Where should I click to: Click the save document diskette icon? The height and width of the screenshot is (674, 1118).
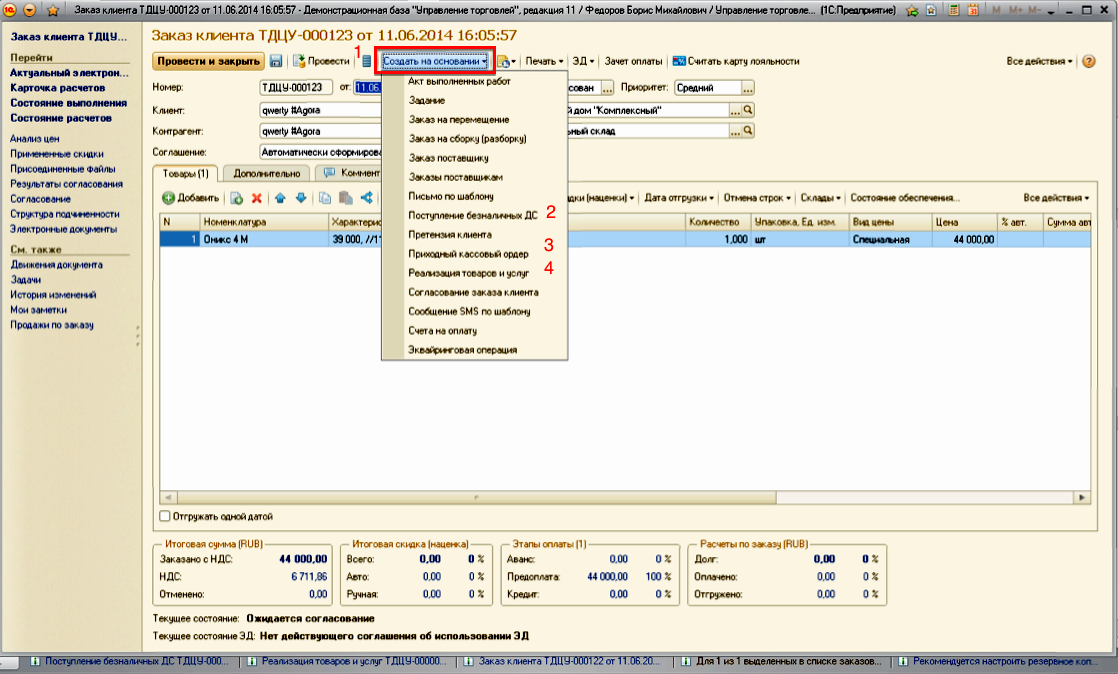276,61
